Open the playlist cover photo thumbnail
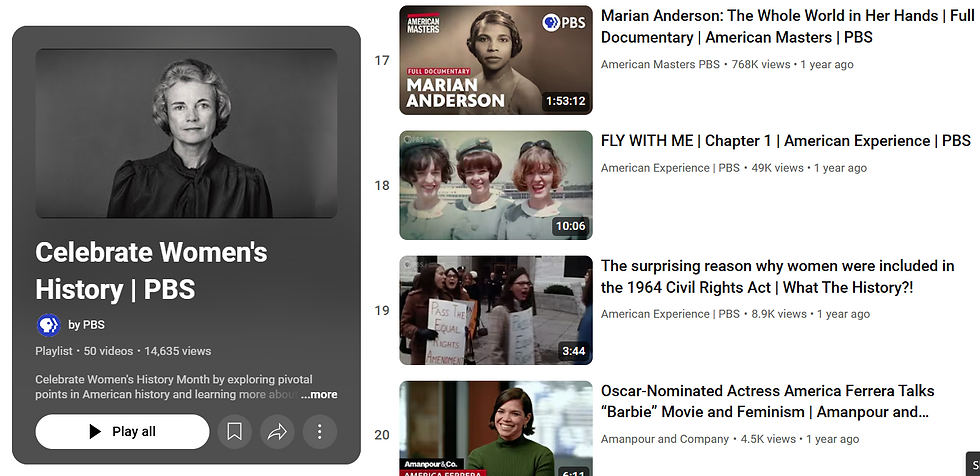Screen dimensions: 980x476 186,134
